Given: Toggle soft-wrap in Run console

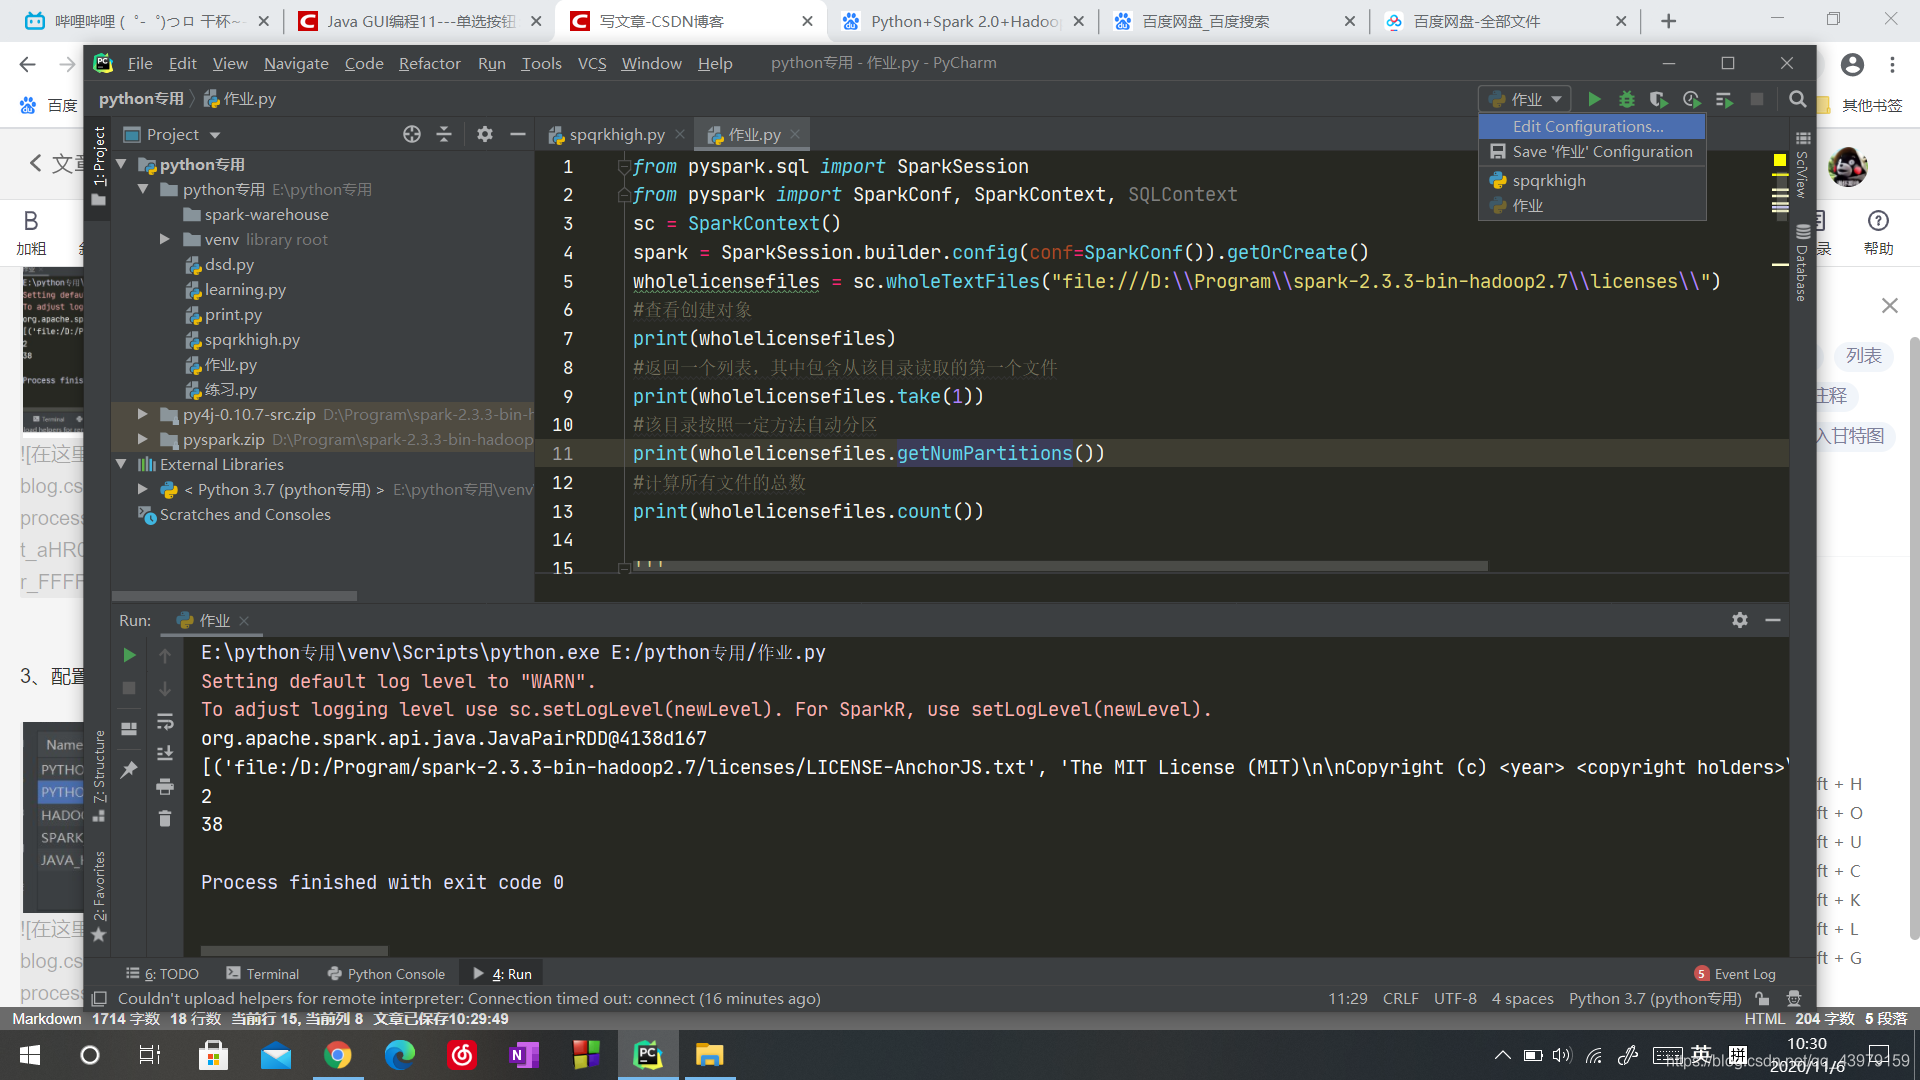Looking at the screenshot, I should tap(165, 721).
